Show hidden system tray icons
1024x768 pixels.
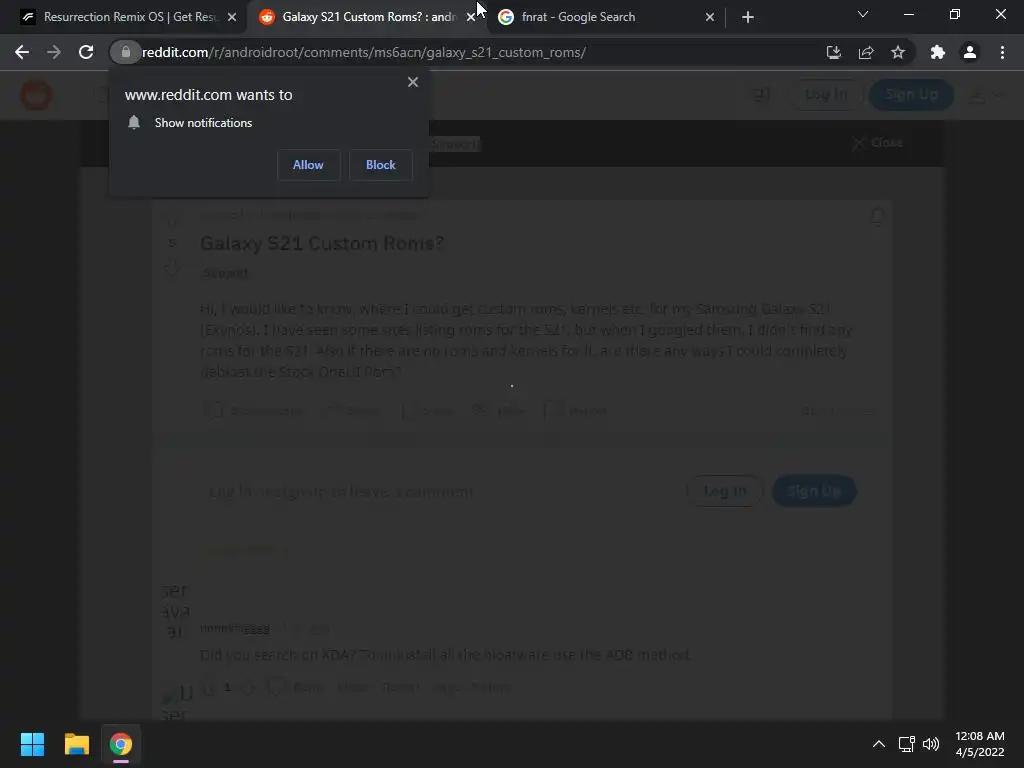click(879, 744)
